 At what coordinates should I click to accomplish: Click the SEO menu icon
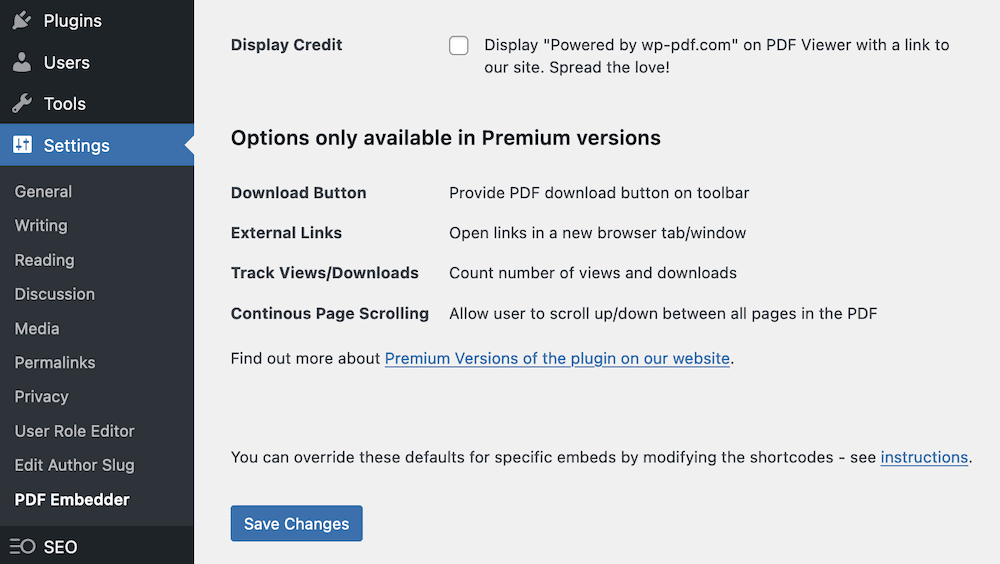[22, 547]
